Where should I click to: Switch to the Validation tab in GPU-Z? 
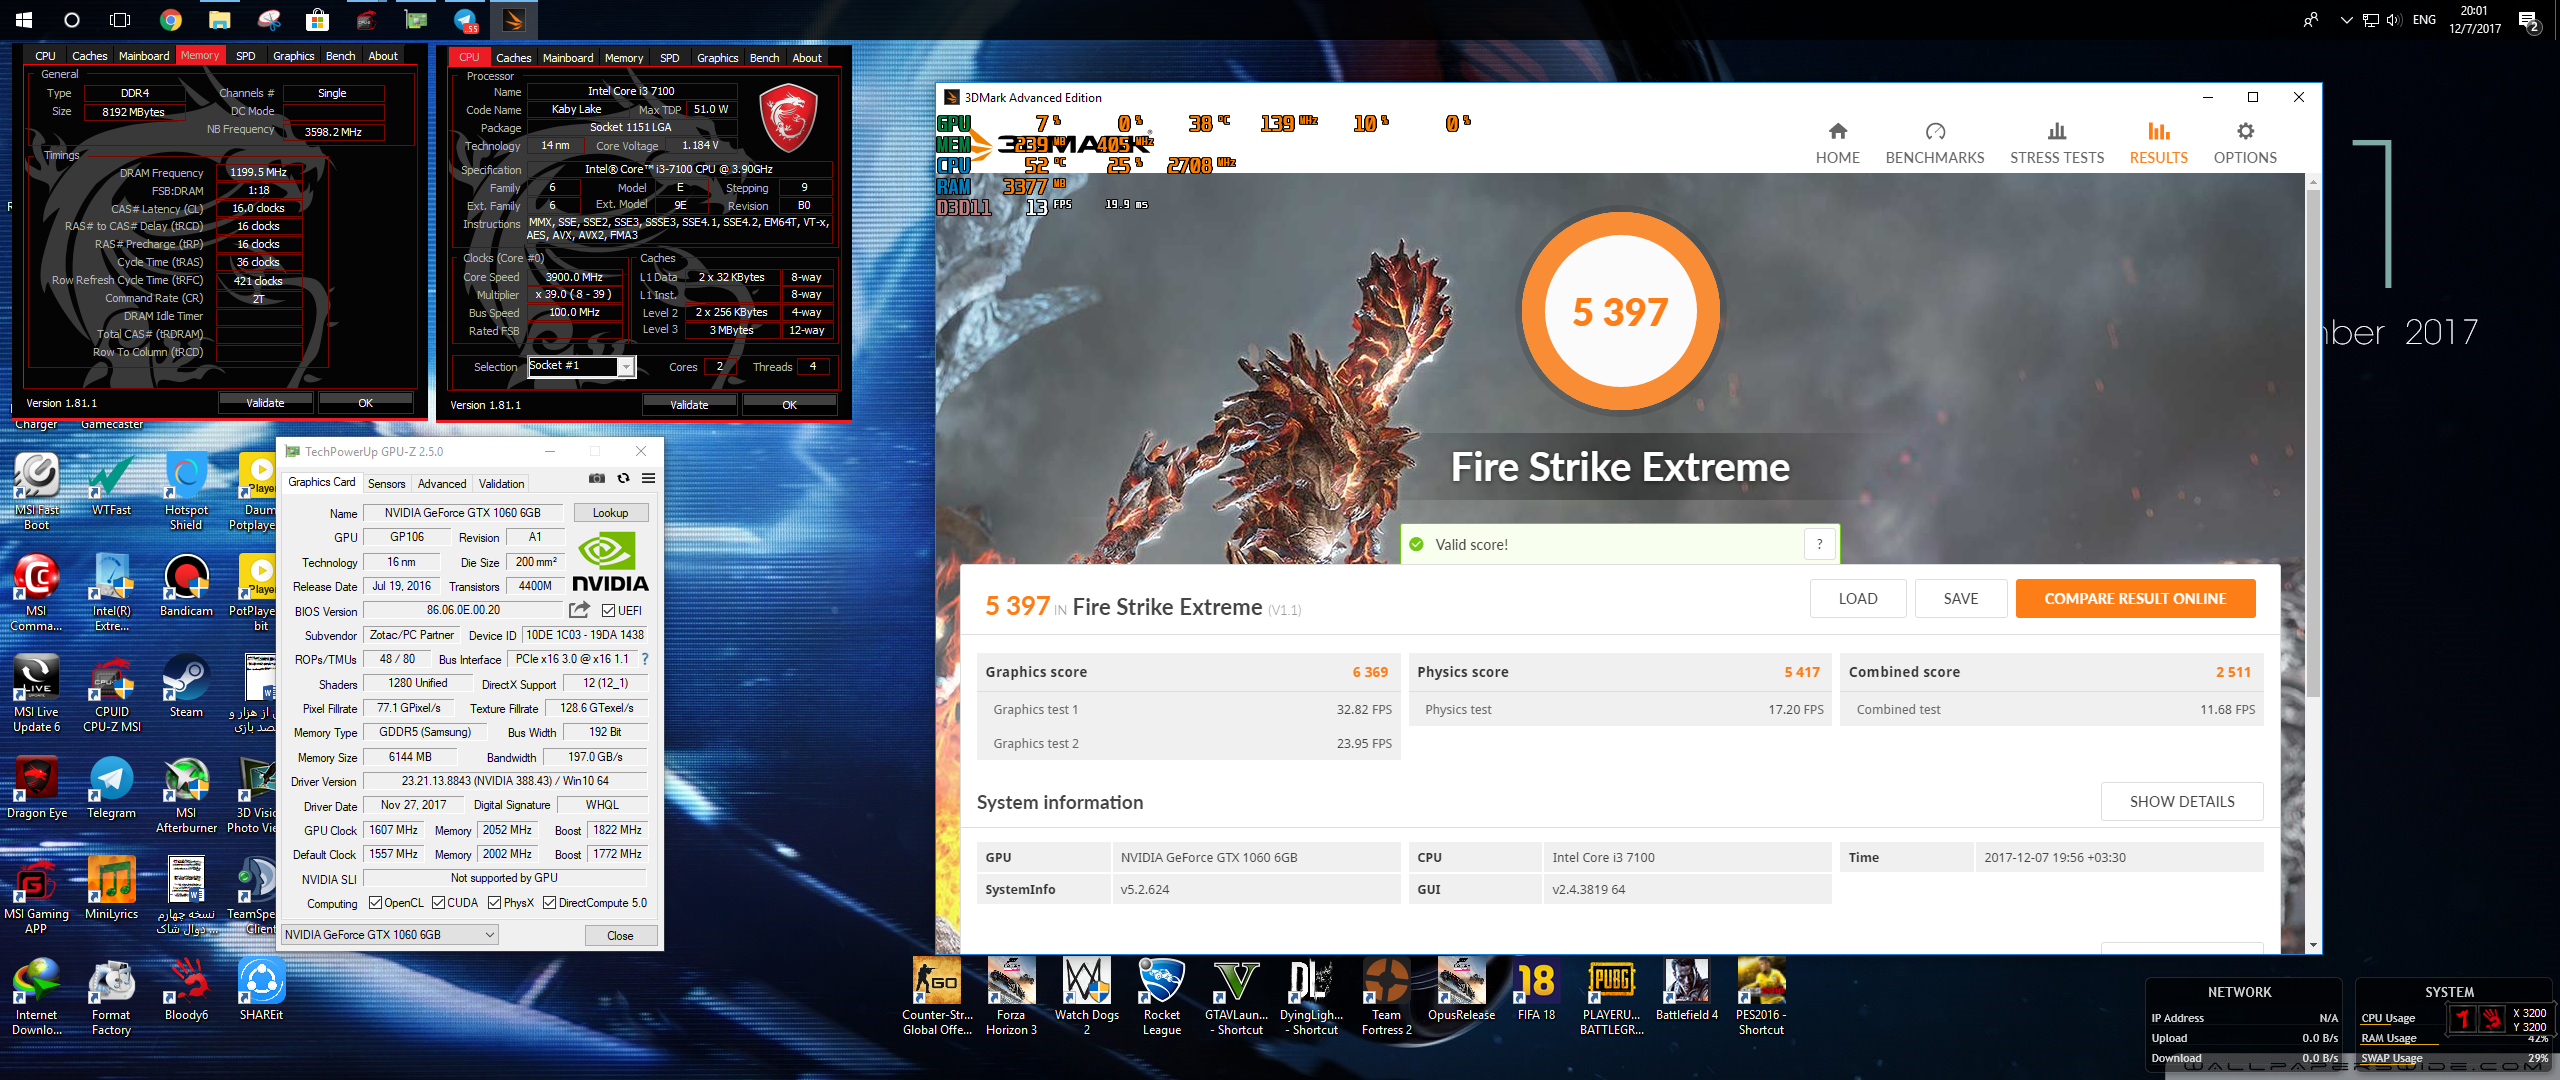[501, 484]
